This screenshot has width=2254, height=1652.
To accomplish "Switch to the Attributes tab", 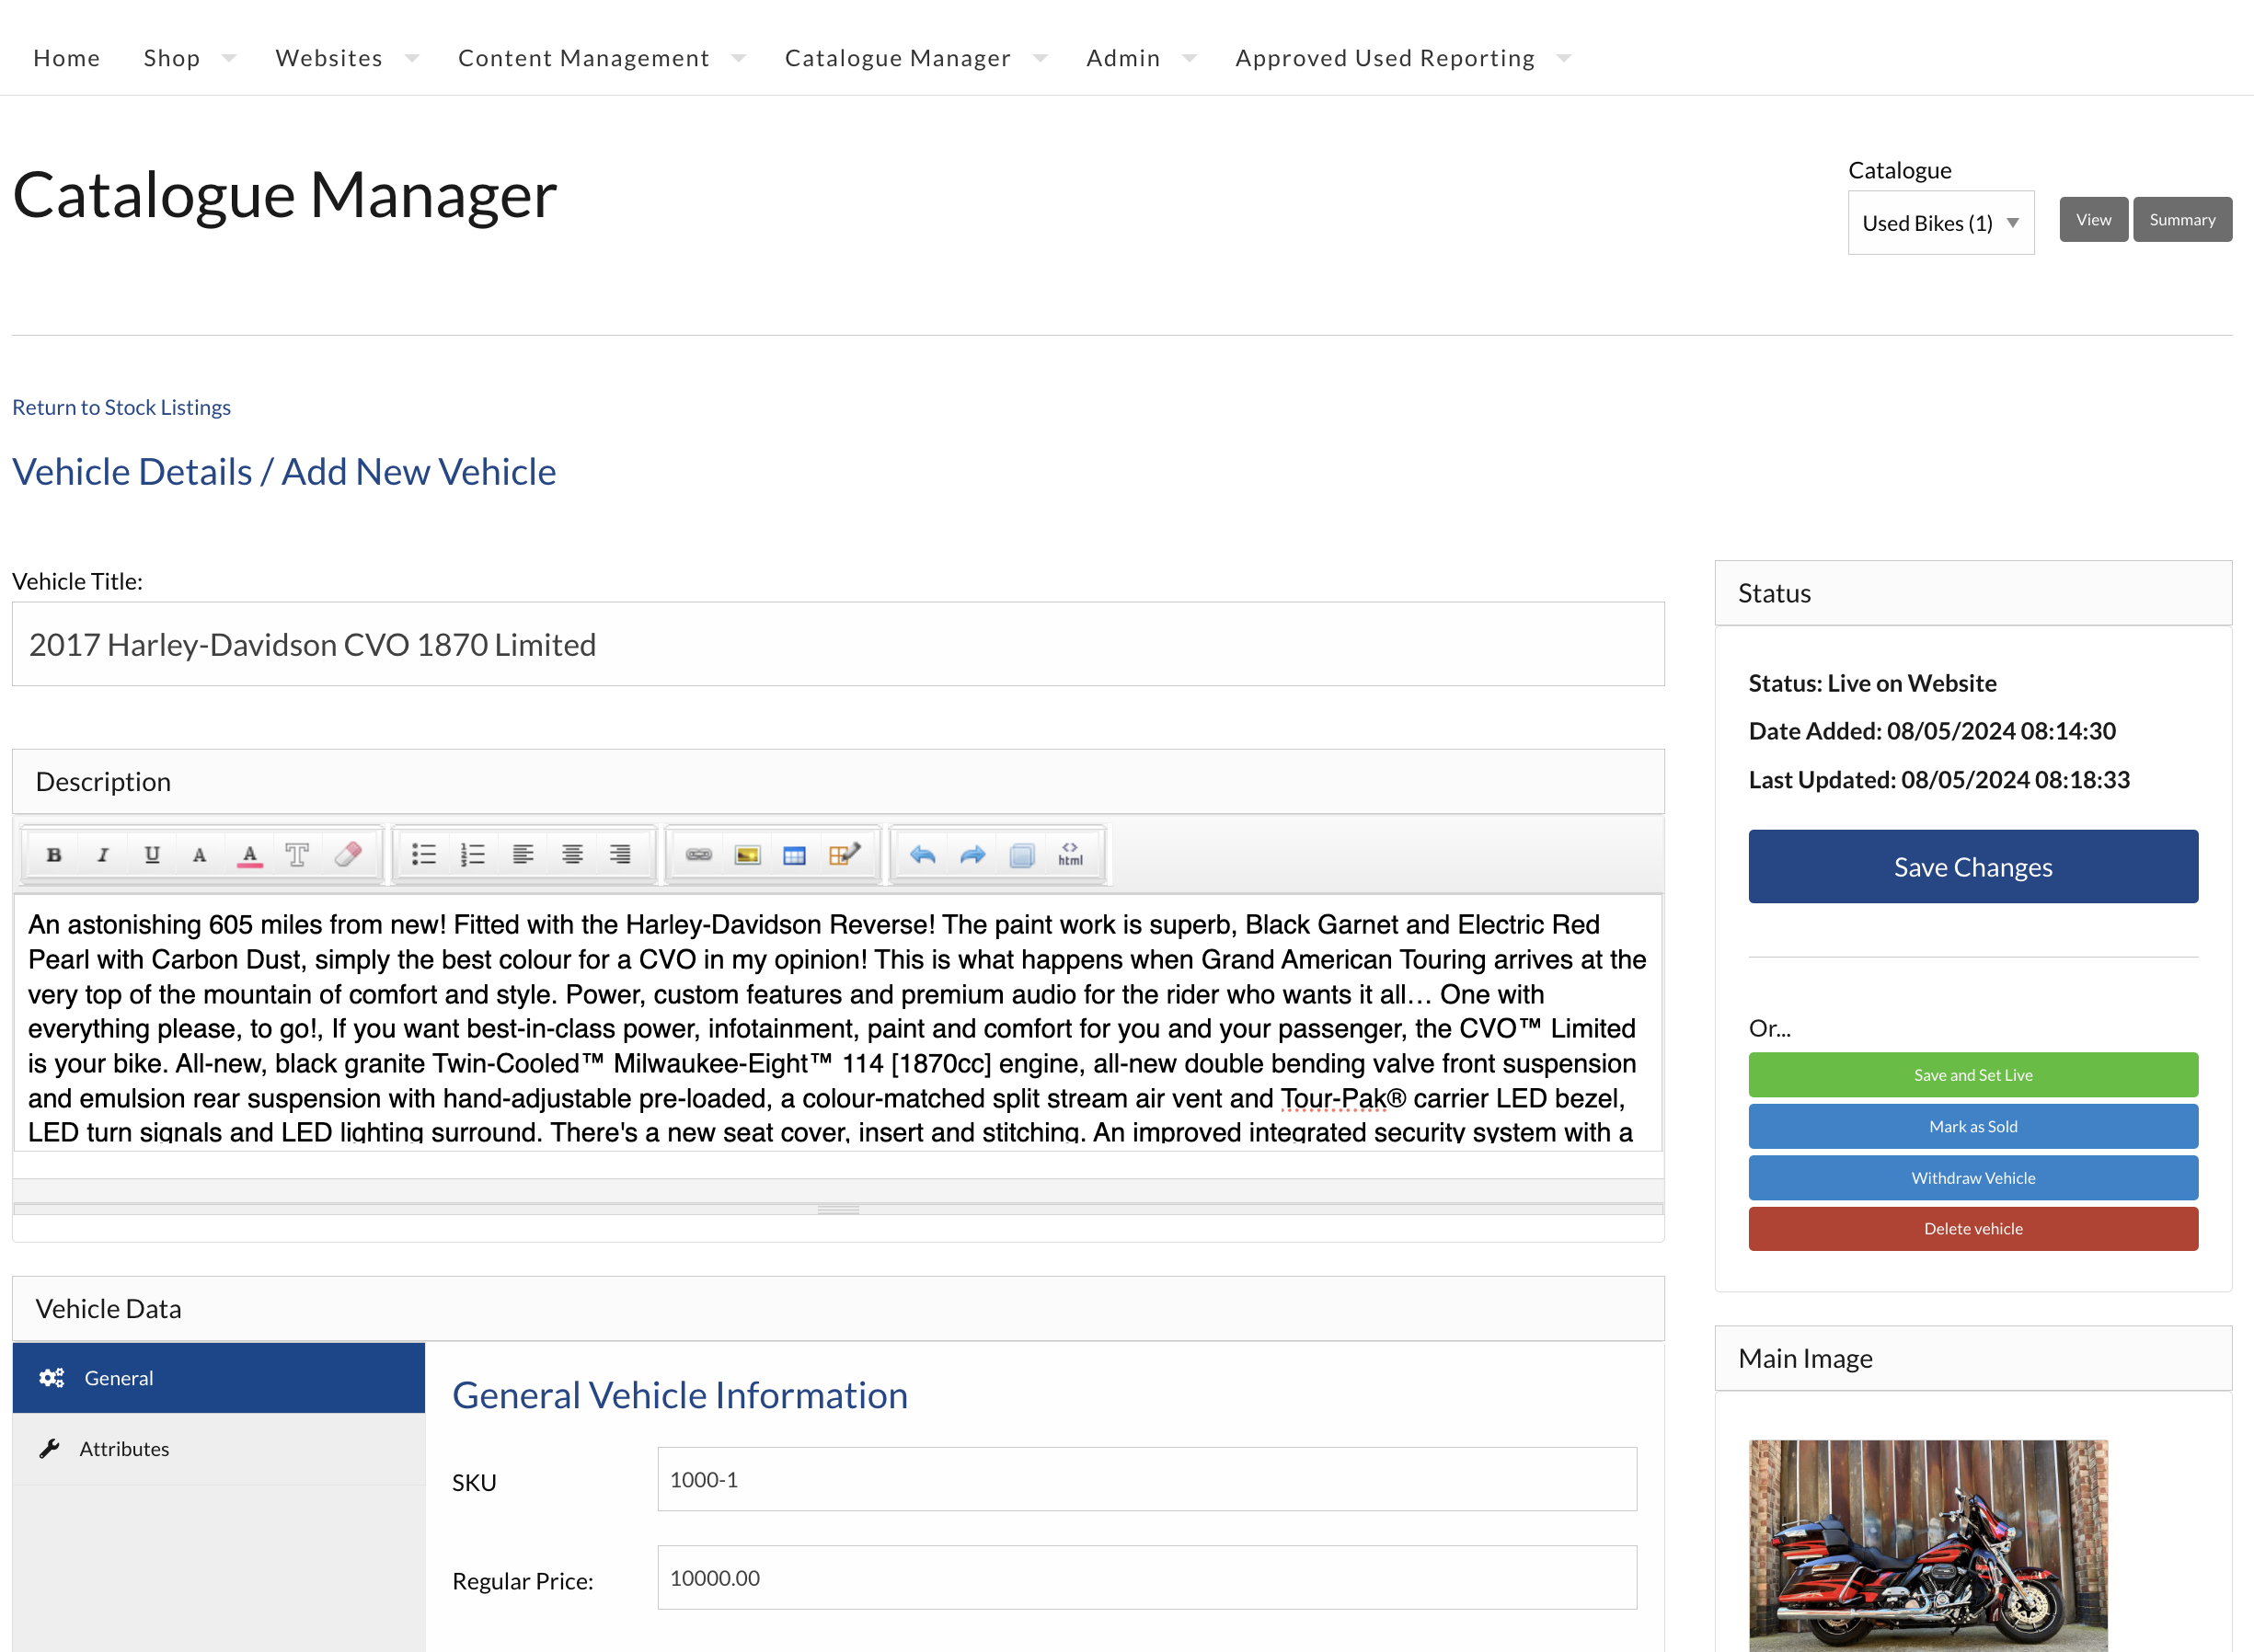I will (124, 1448).
